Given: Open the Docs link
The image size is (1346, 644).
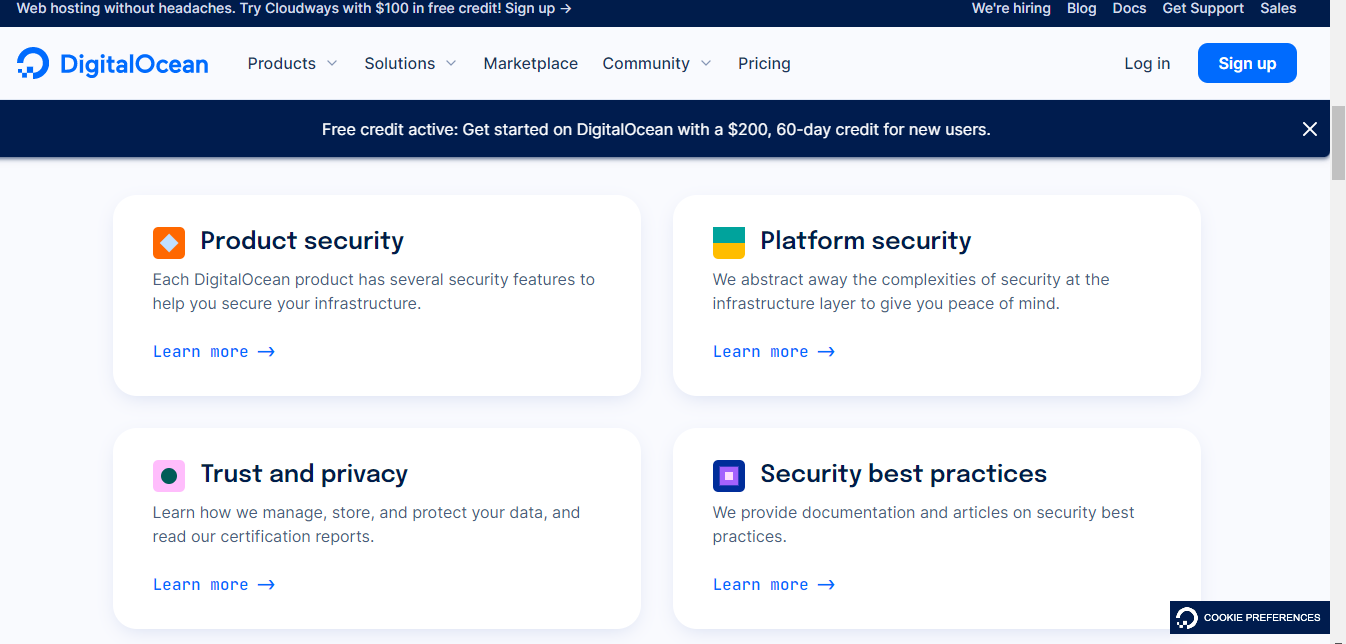Looking at the screenshot, I should tap(1129, 8).
